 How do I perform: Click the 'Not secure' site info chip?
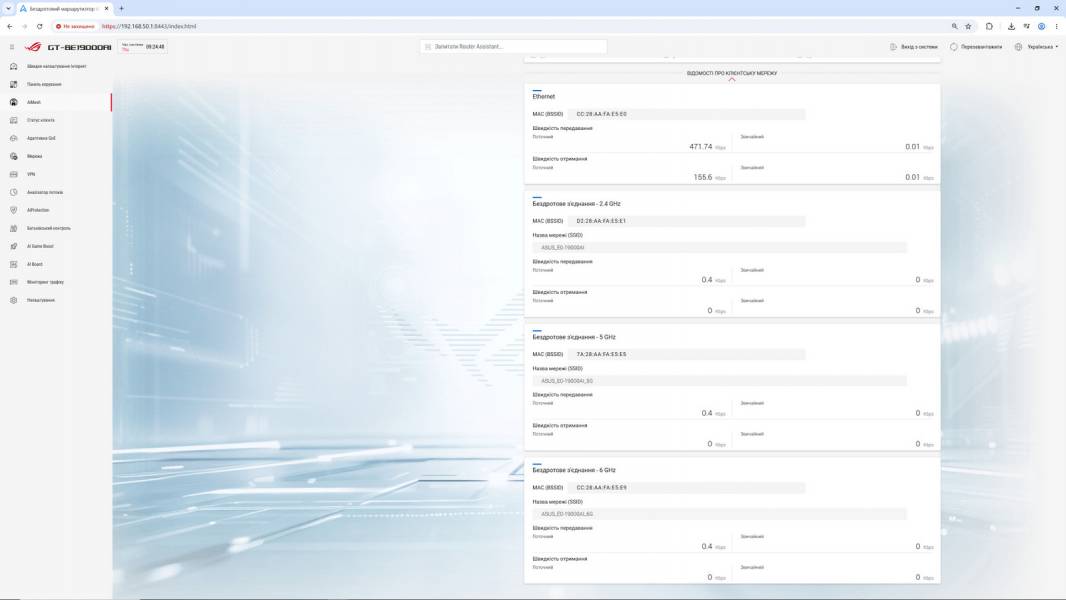[75, 27]
